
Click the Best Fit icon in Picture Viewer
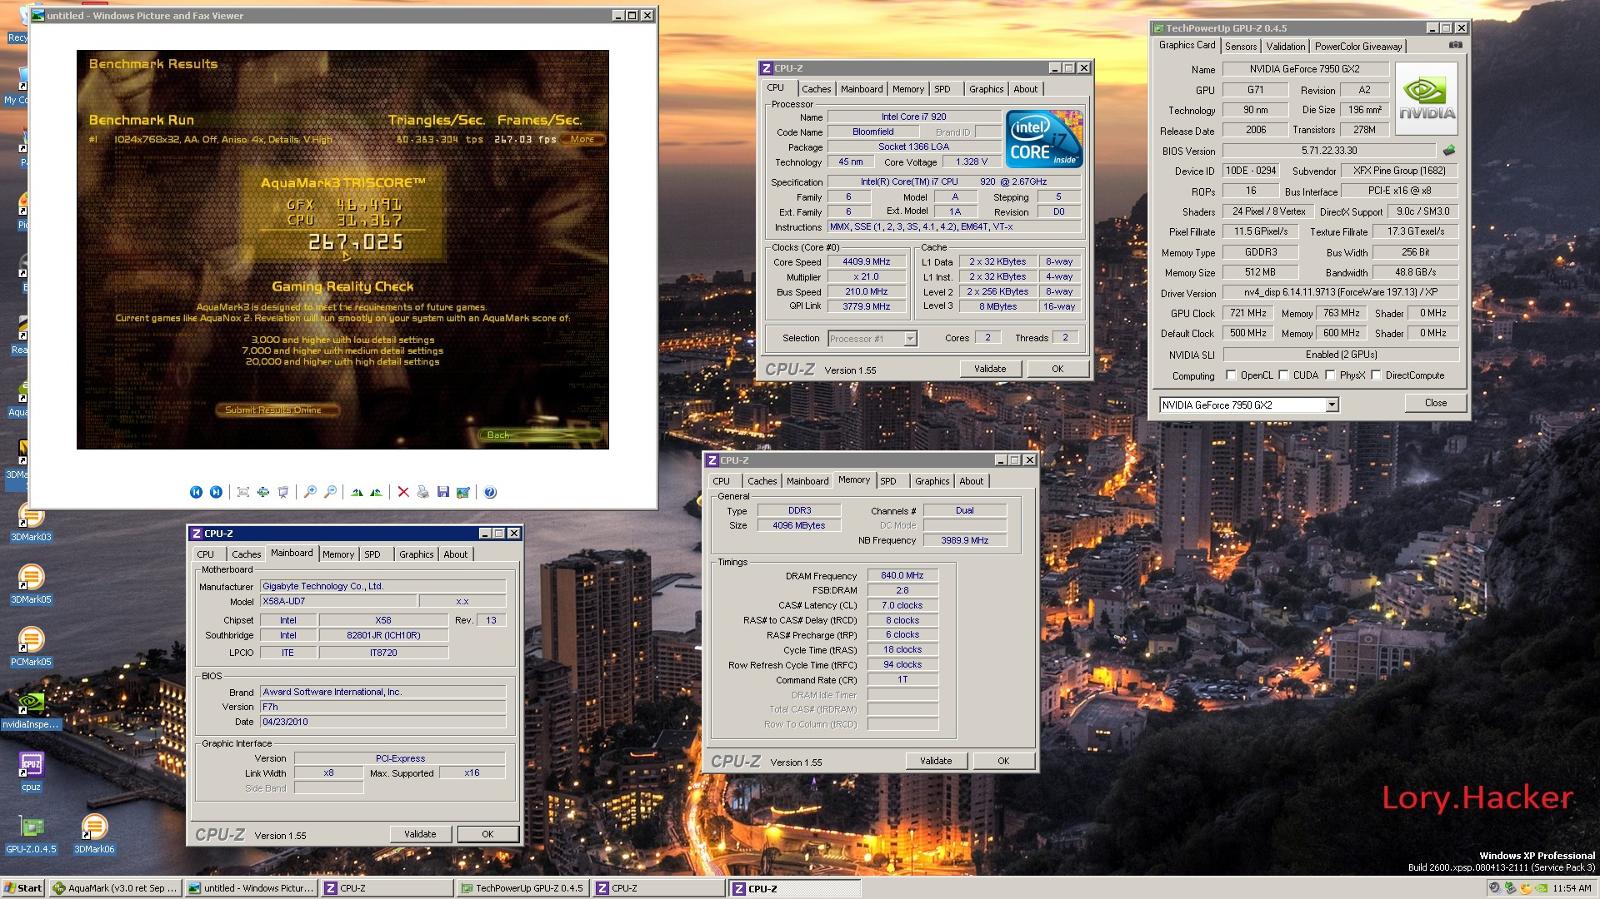point(243,492)
